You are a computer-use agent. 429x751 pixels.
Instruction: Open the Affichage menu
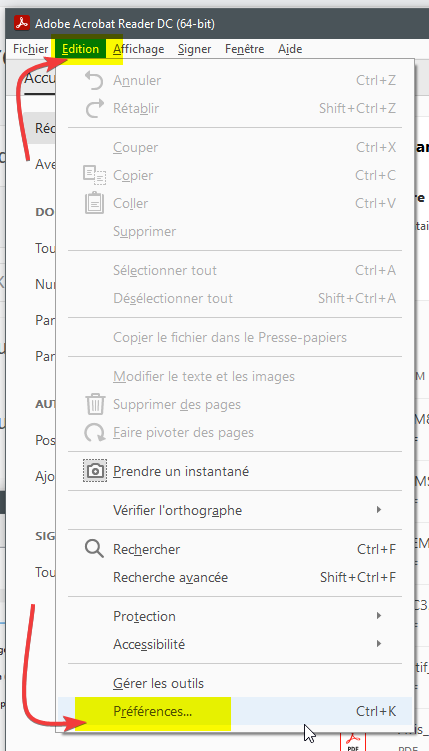[139, 49]
